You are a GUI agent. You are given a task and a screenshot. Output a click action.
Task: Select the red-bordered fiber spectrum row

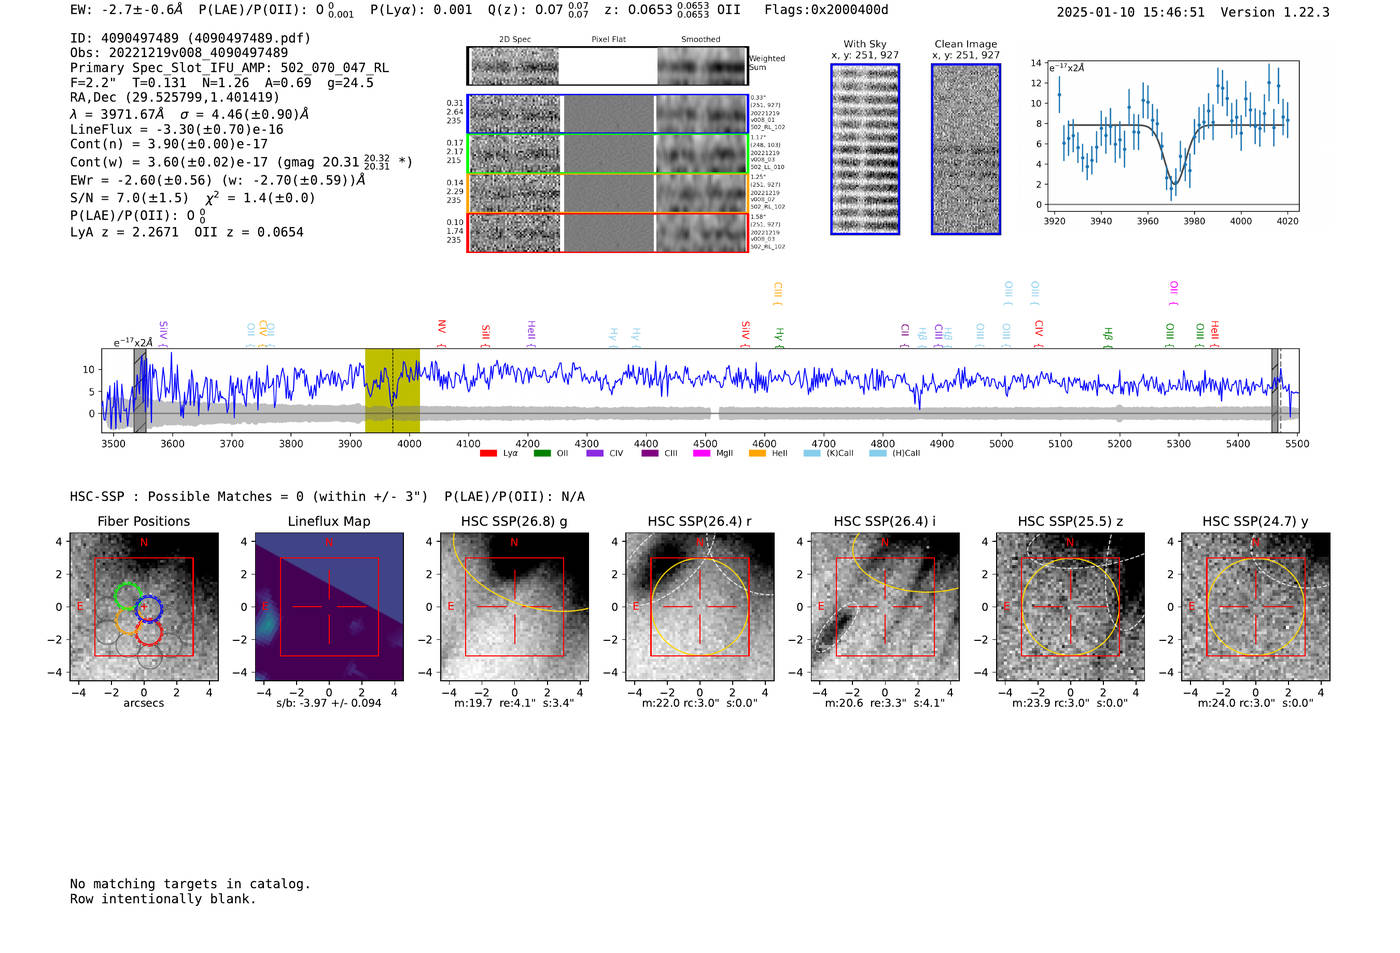[608, 233]
